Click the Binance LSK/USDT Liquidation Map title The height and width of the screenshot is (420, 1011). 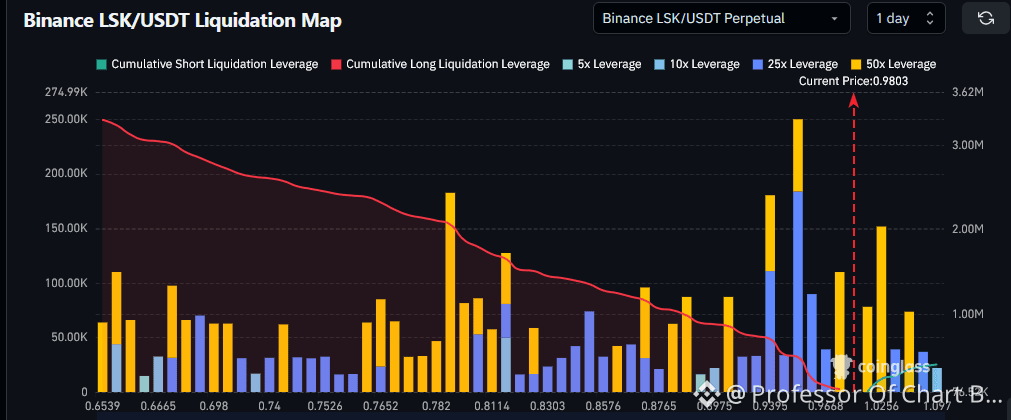[x=182, y=20]
